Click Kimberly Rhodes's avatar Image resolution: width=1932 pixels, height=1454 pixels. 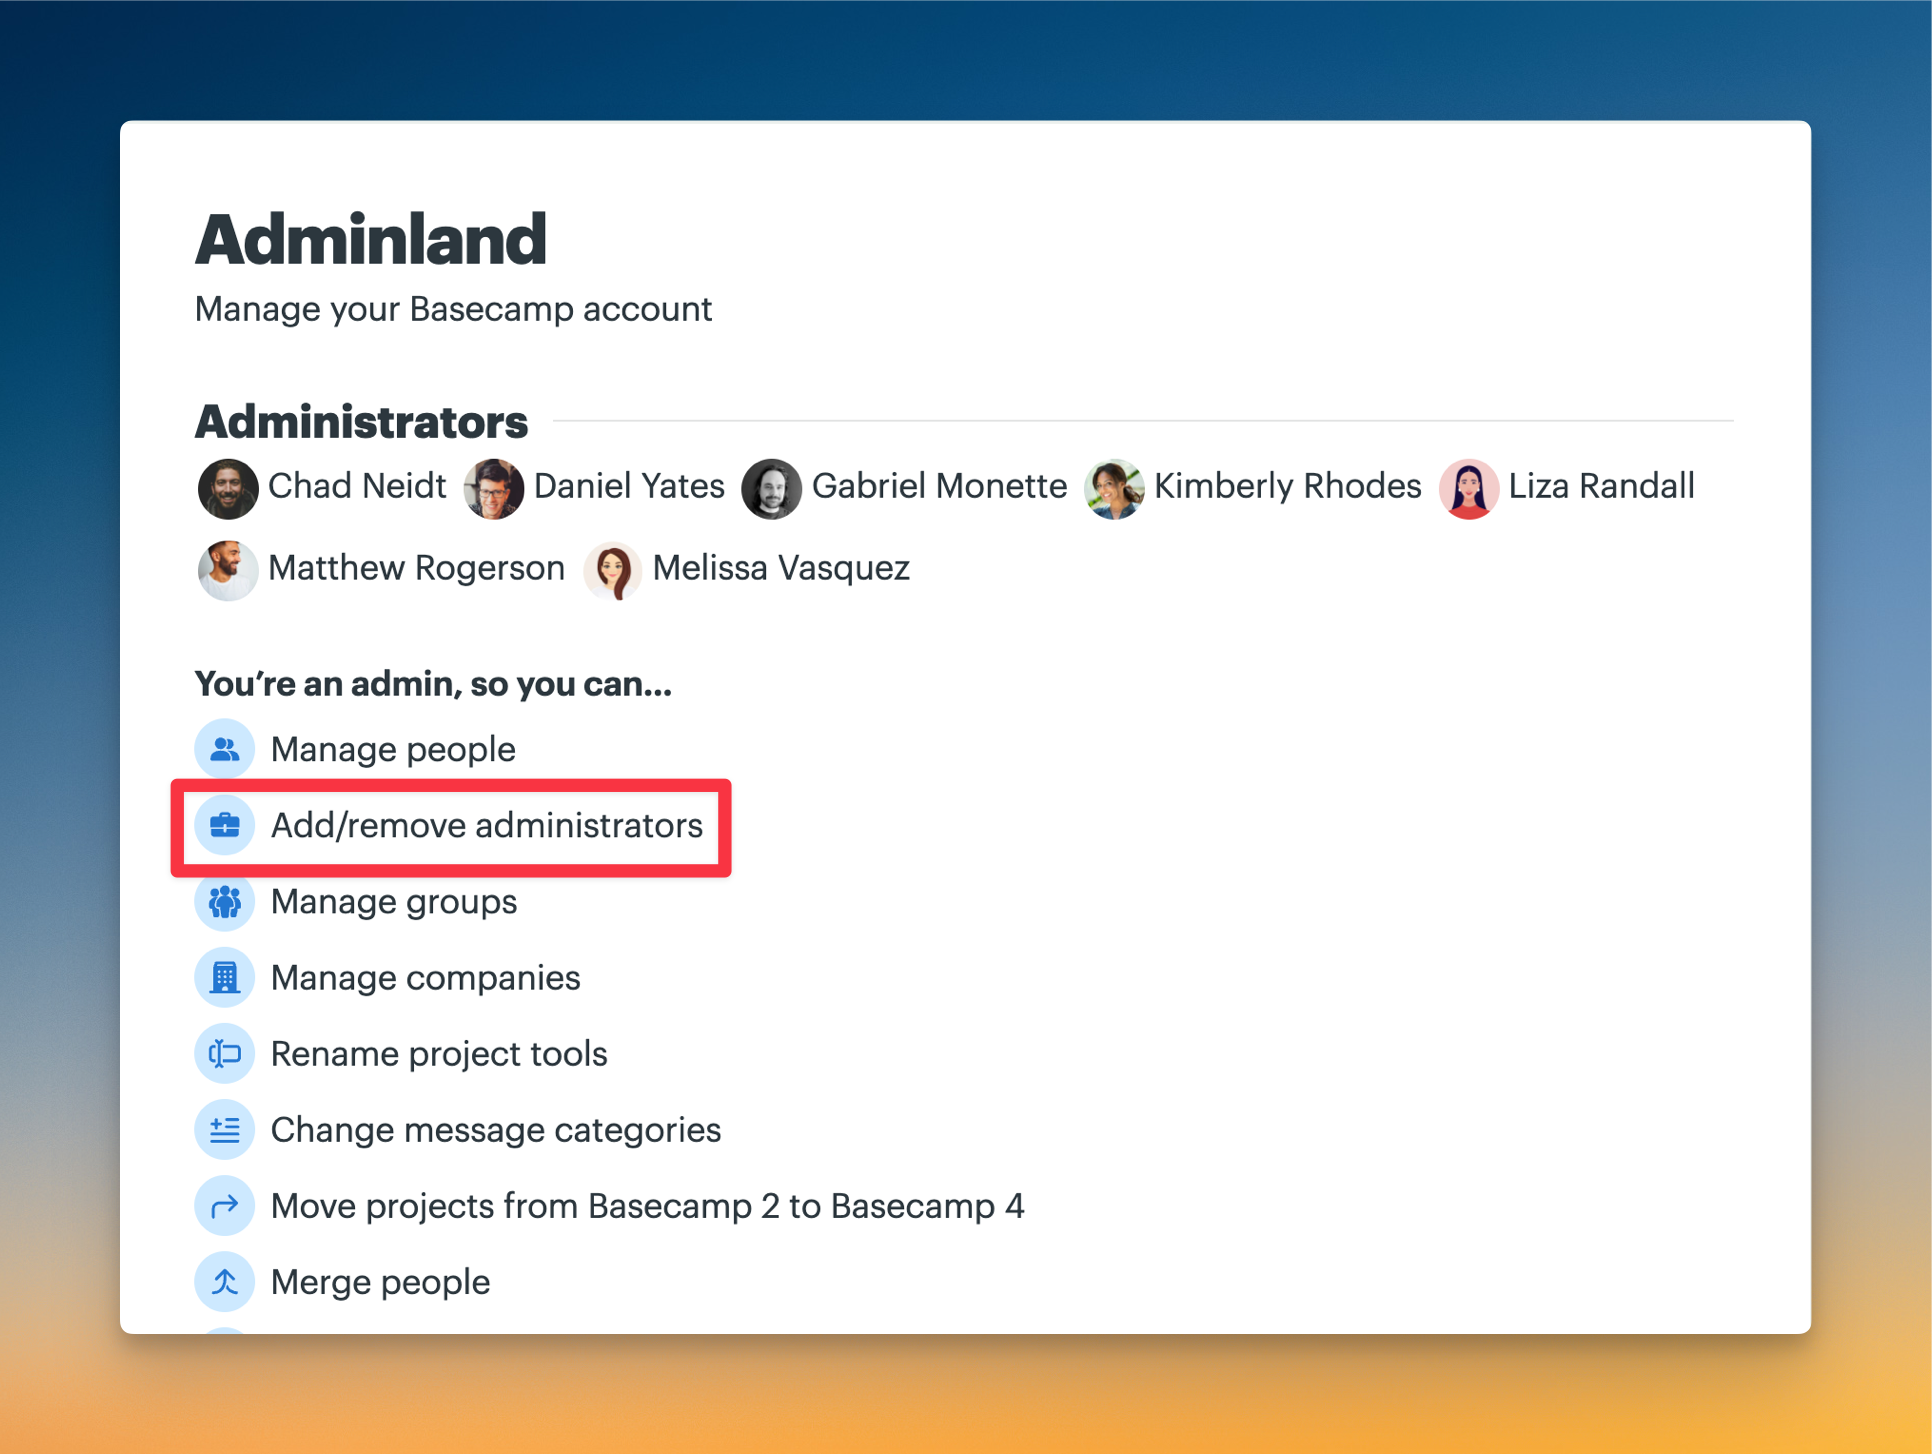tap(1114, 488)
